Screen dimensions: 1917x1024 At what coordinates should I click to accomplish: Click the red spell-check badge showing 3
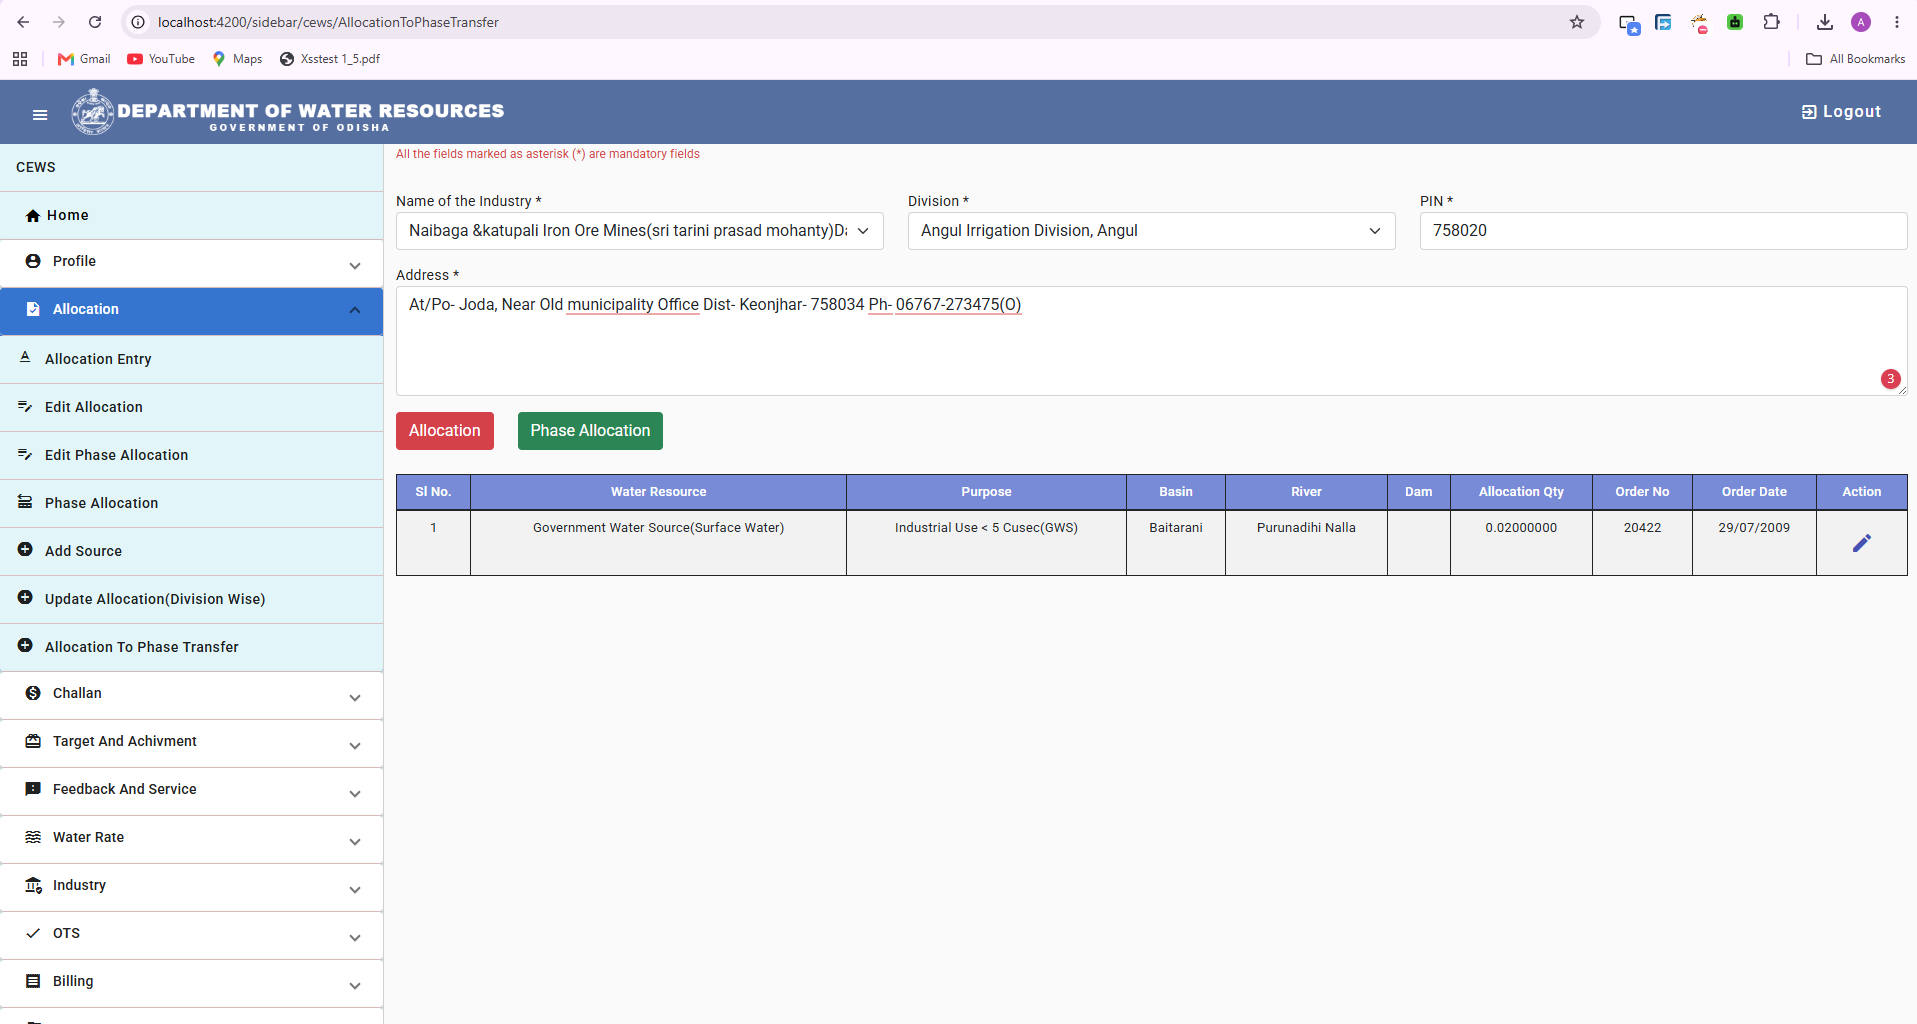click(x=1890, y=379)
